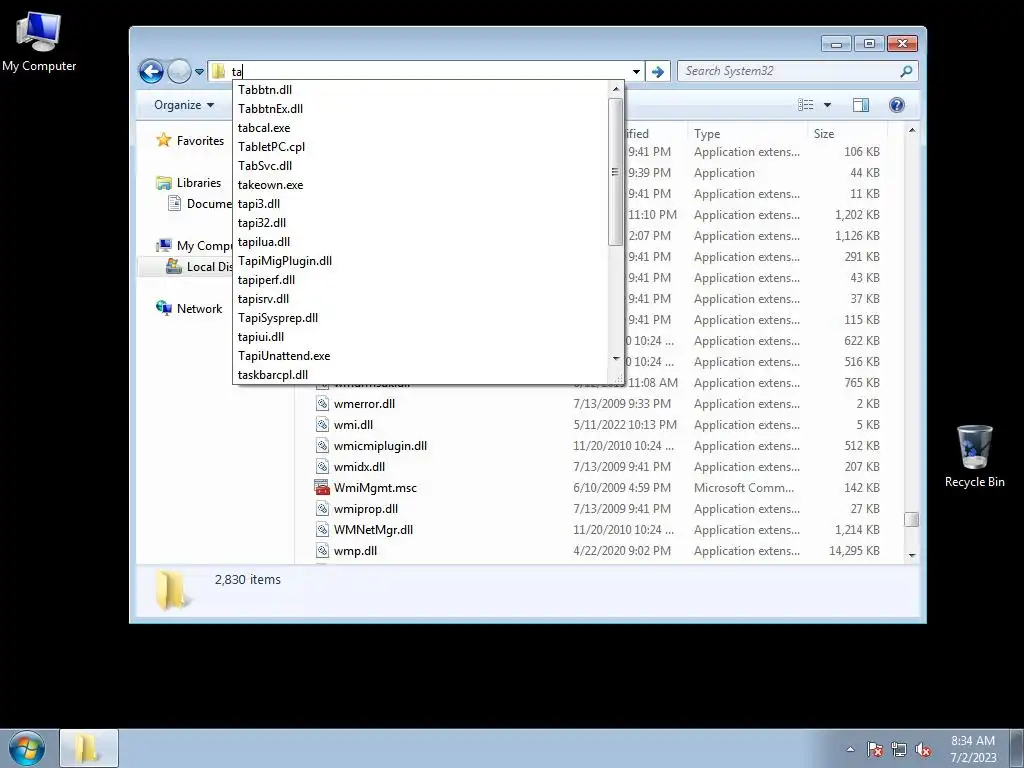Open recent pages dropdown beside Forward arrow
The width and height of the screenshot is (1024, 768).
(x=199, y=72)
